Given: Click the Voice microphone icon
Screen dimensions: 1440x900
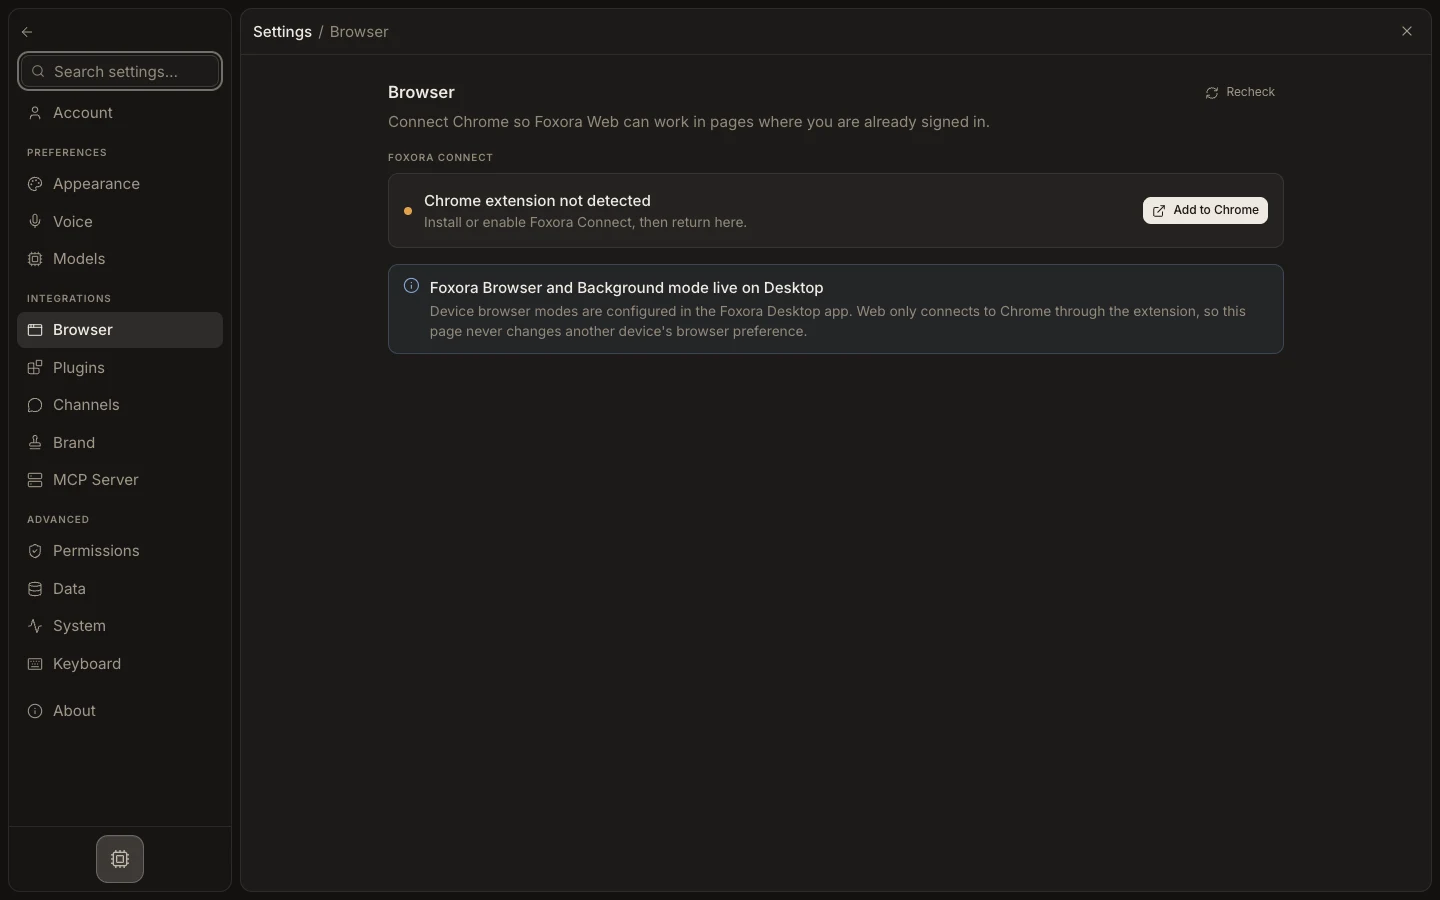Looking at the screenshot, I should click(35, 222).
